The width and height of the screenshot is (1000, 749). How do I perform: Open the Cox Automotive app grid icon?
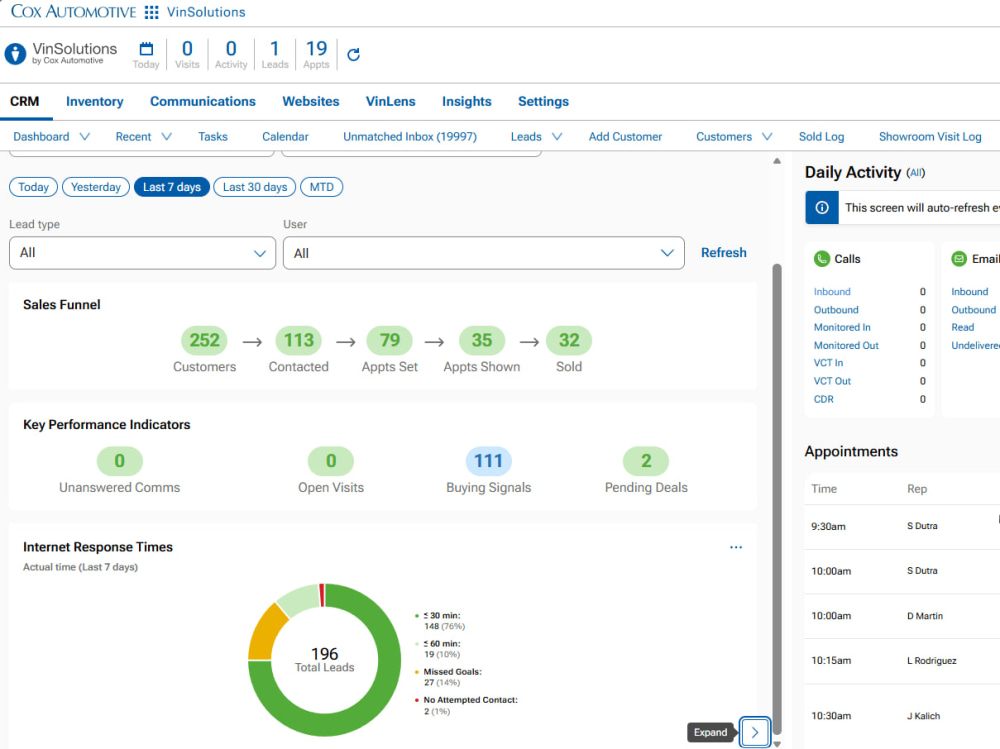coord(151,12)
